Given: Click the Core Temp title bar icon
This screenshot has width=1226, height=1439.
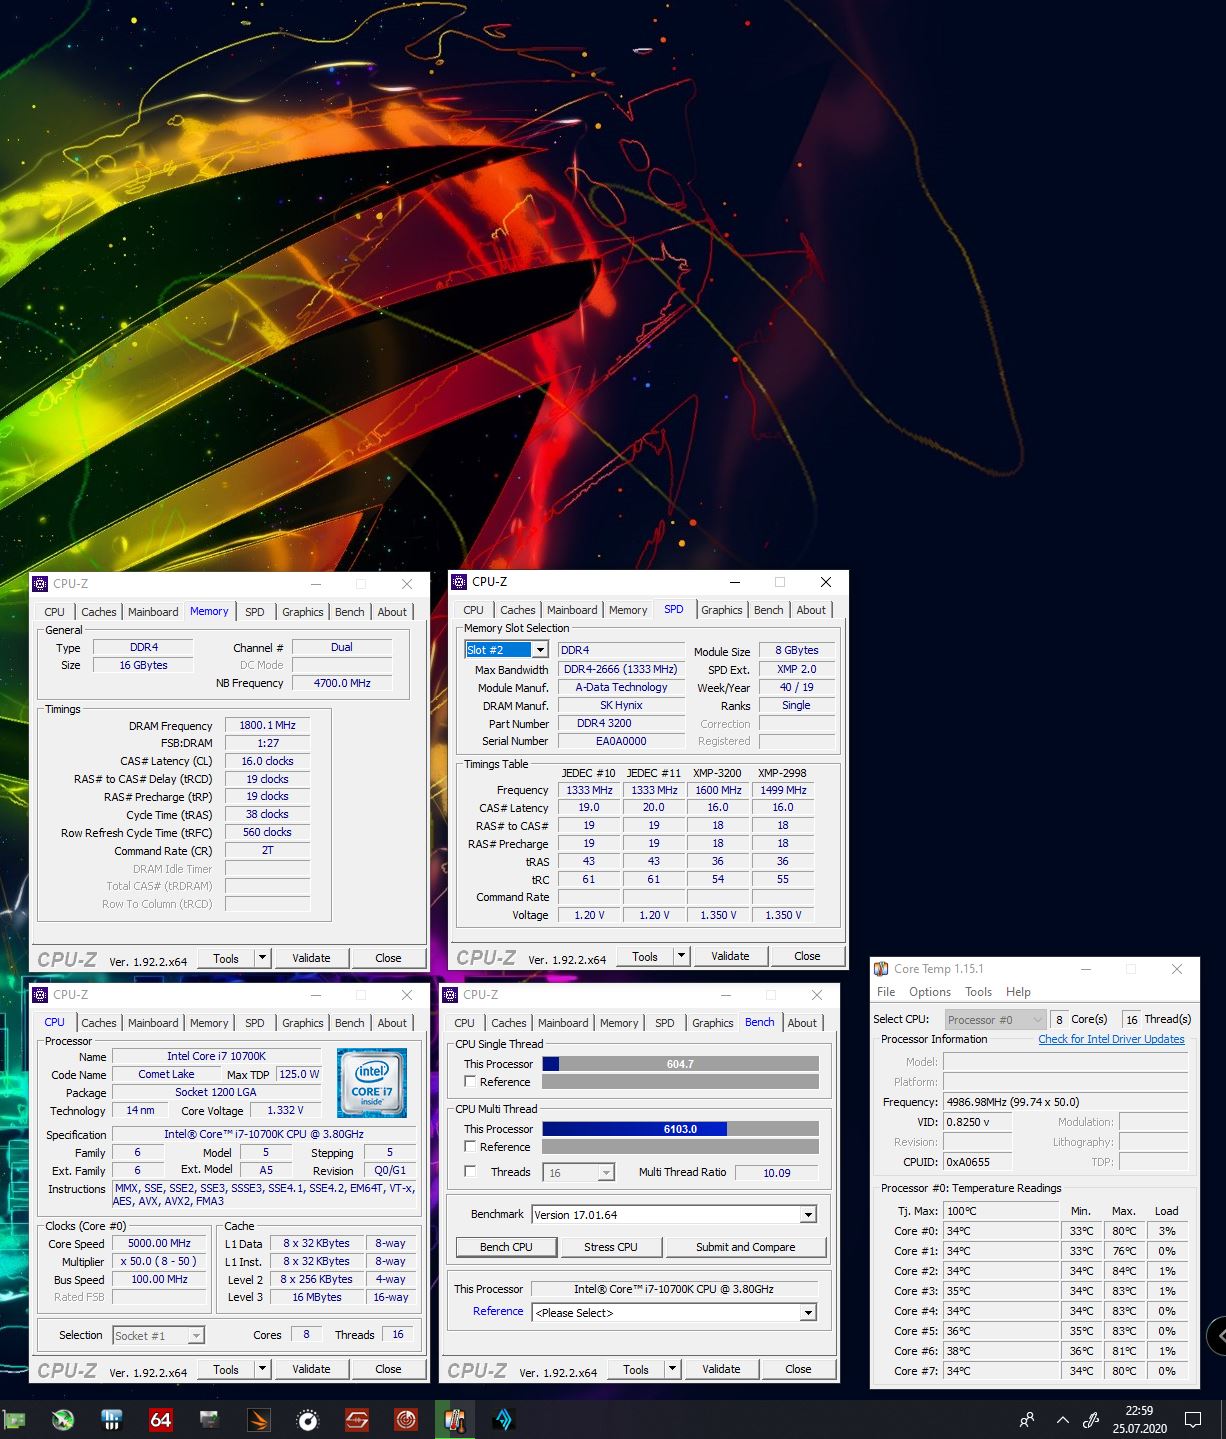Looking at the screenshot, I should pyautogui.click(x=881, y=969).
